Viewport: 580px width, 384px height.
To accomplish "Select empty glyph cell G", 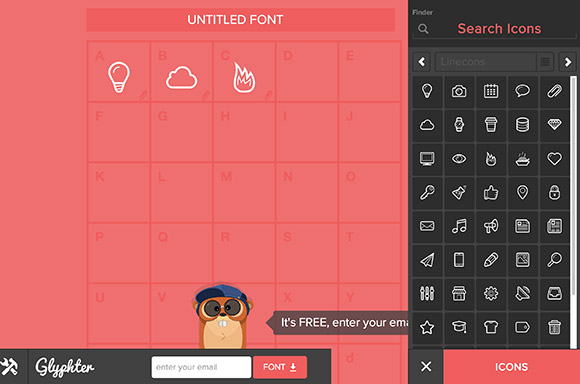I will click(182, 132).
